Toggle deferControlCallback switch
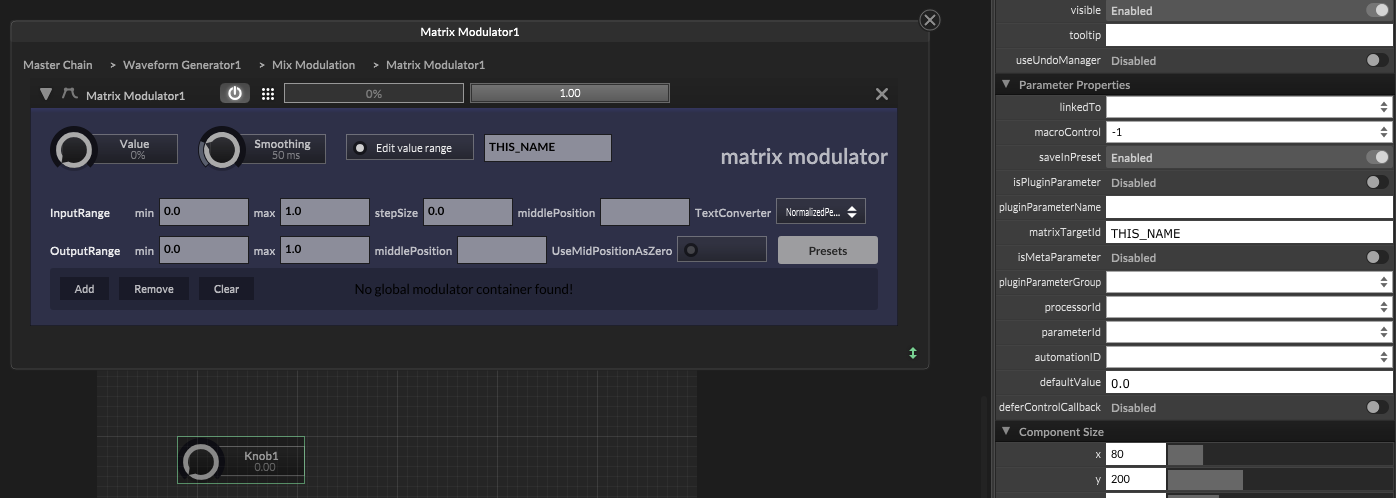 point(1378,407)
